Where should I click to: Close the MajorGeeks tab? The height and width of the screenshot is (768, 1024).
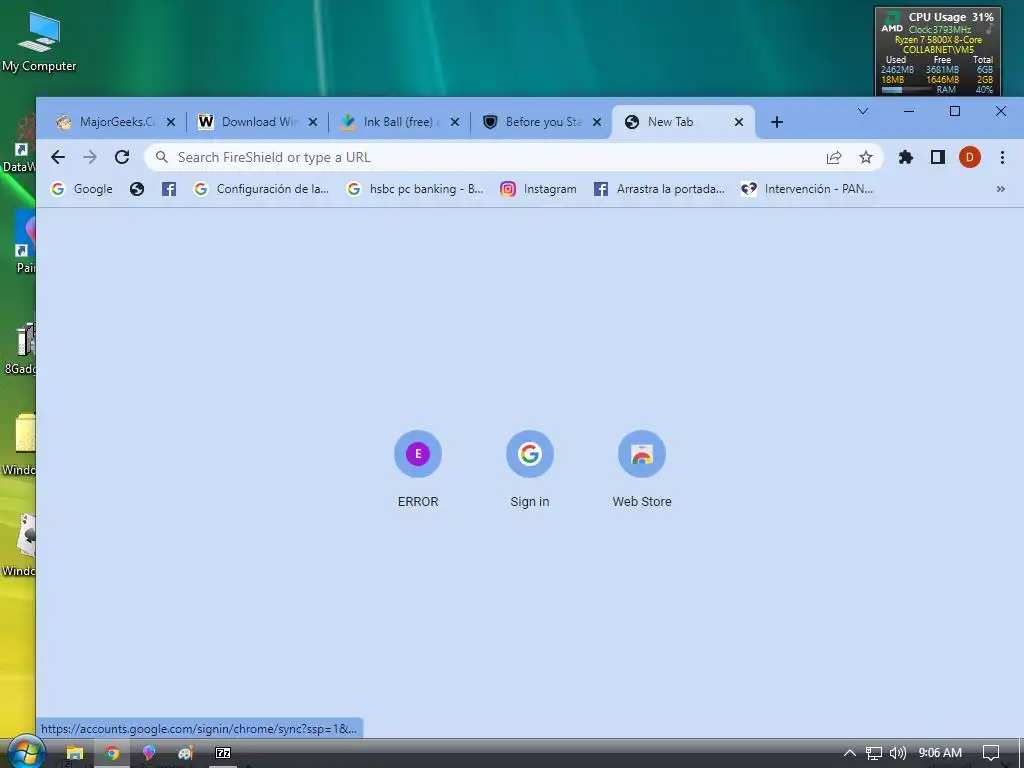tap(170, 122)
